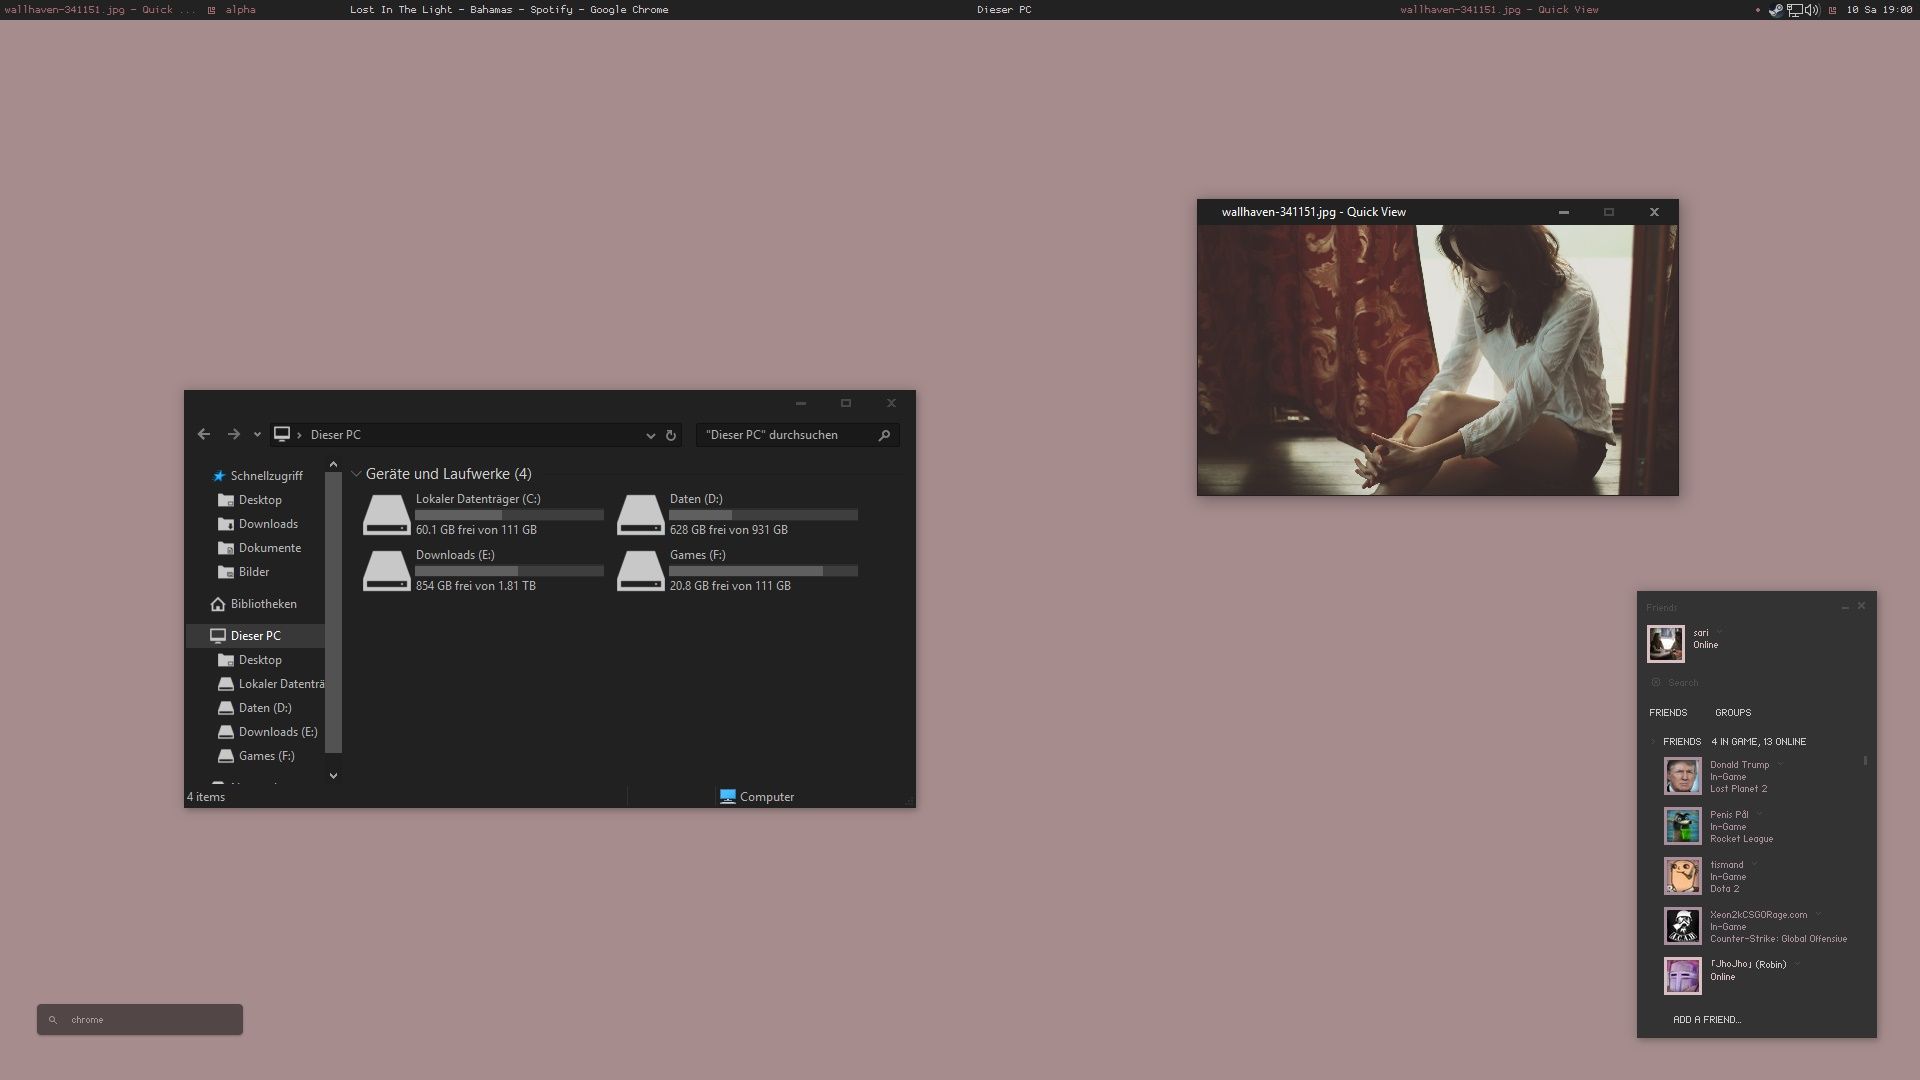Switch to the GROUPS tab in the Friends window
Image resolution: width=1920 pixels, height=1080 pixels.
(x=1733, y=712)
